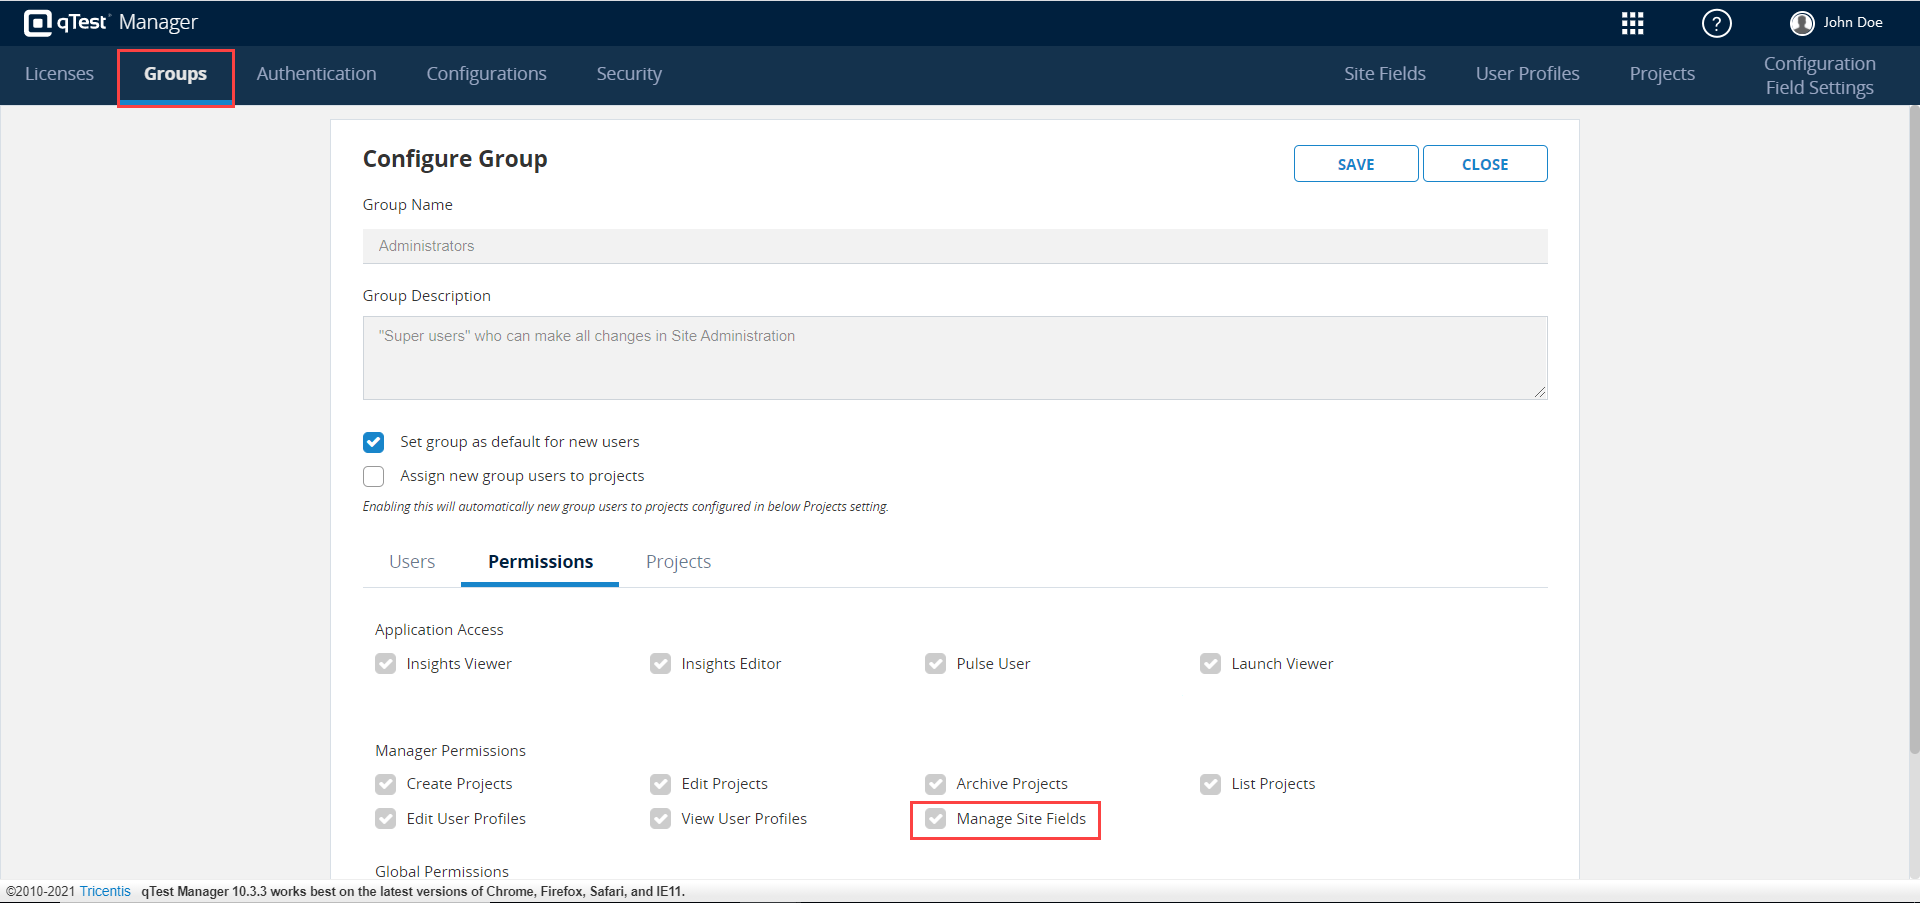Click the qTest Manager logo
Image resolution: width=1920 pixels, height=903 pixels.
click(x=111, y=22)
